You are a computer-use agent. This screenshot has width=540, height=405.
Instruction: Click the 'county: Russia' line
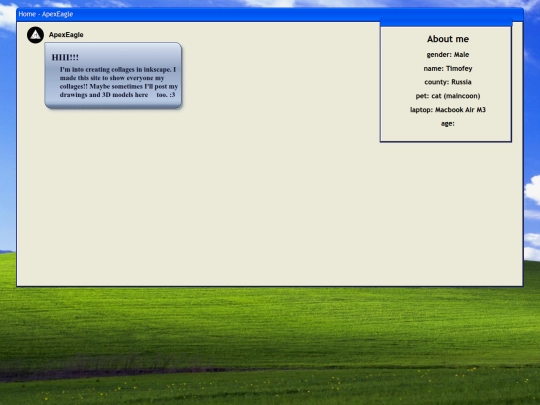click(448, 82)
